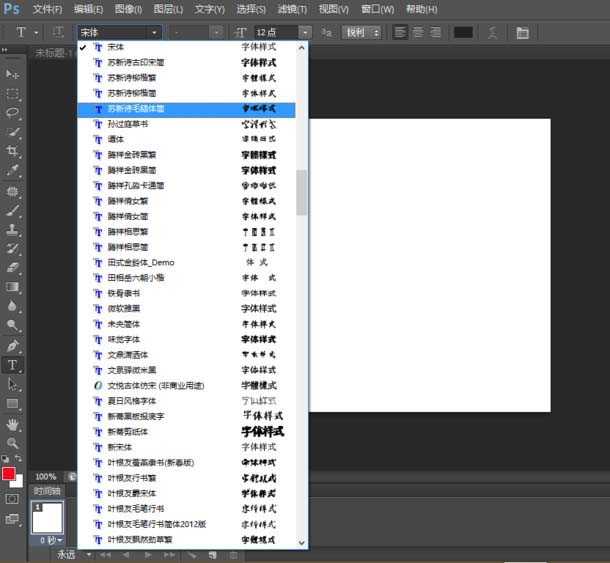Go to the first animation frame
This screenshot has width=610, height=563.
click(x=105, y=555)
